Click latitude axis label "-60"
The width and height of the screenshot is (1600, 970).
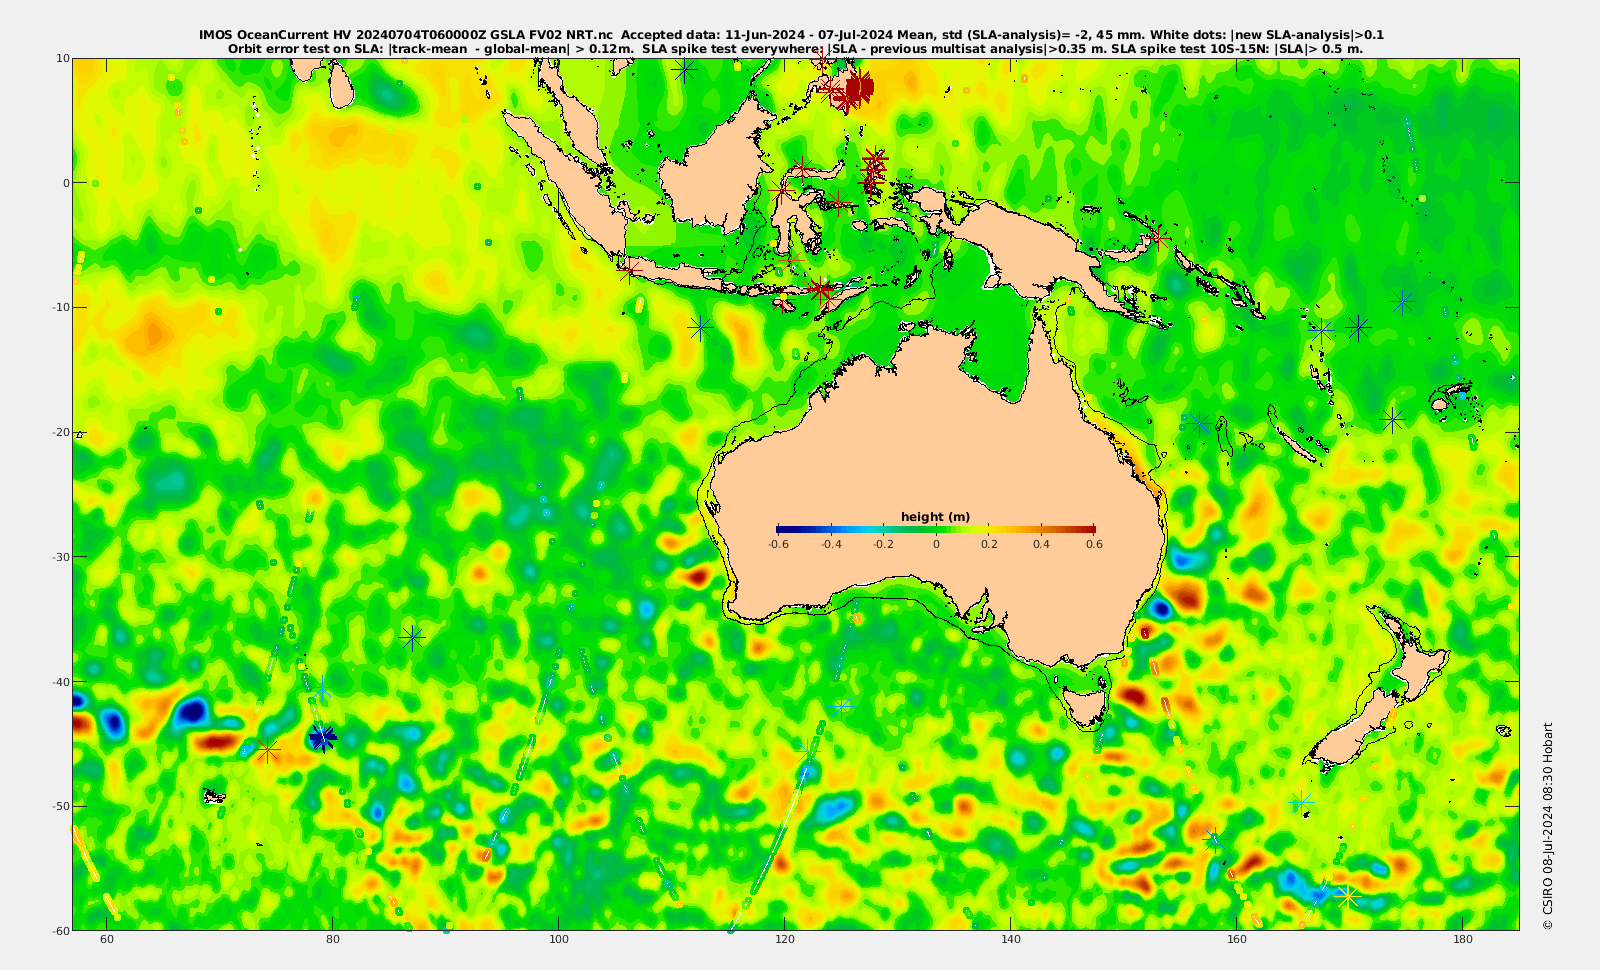(59, 931)
